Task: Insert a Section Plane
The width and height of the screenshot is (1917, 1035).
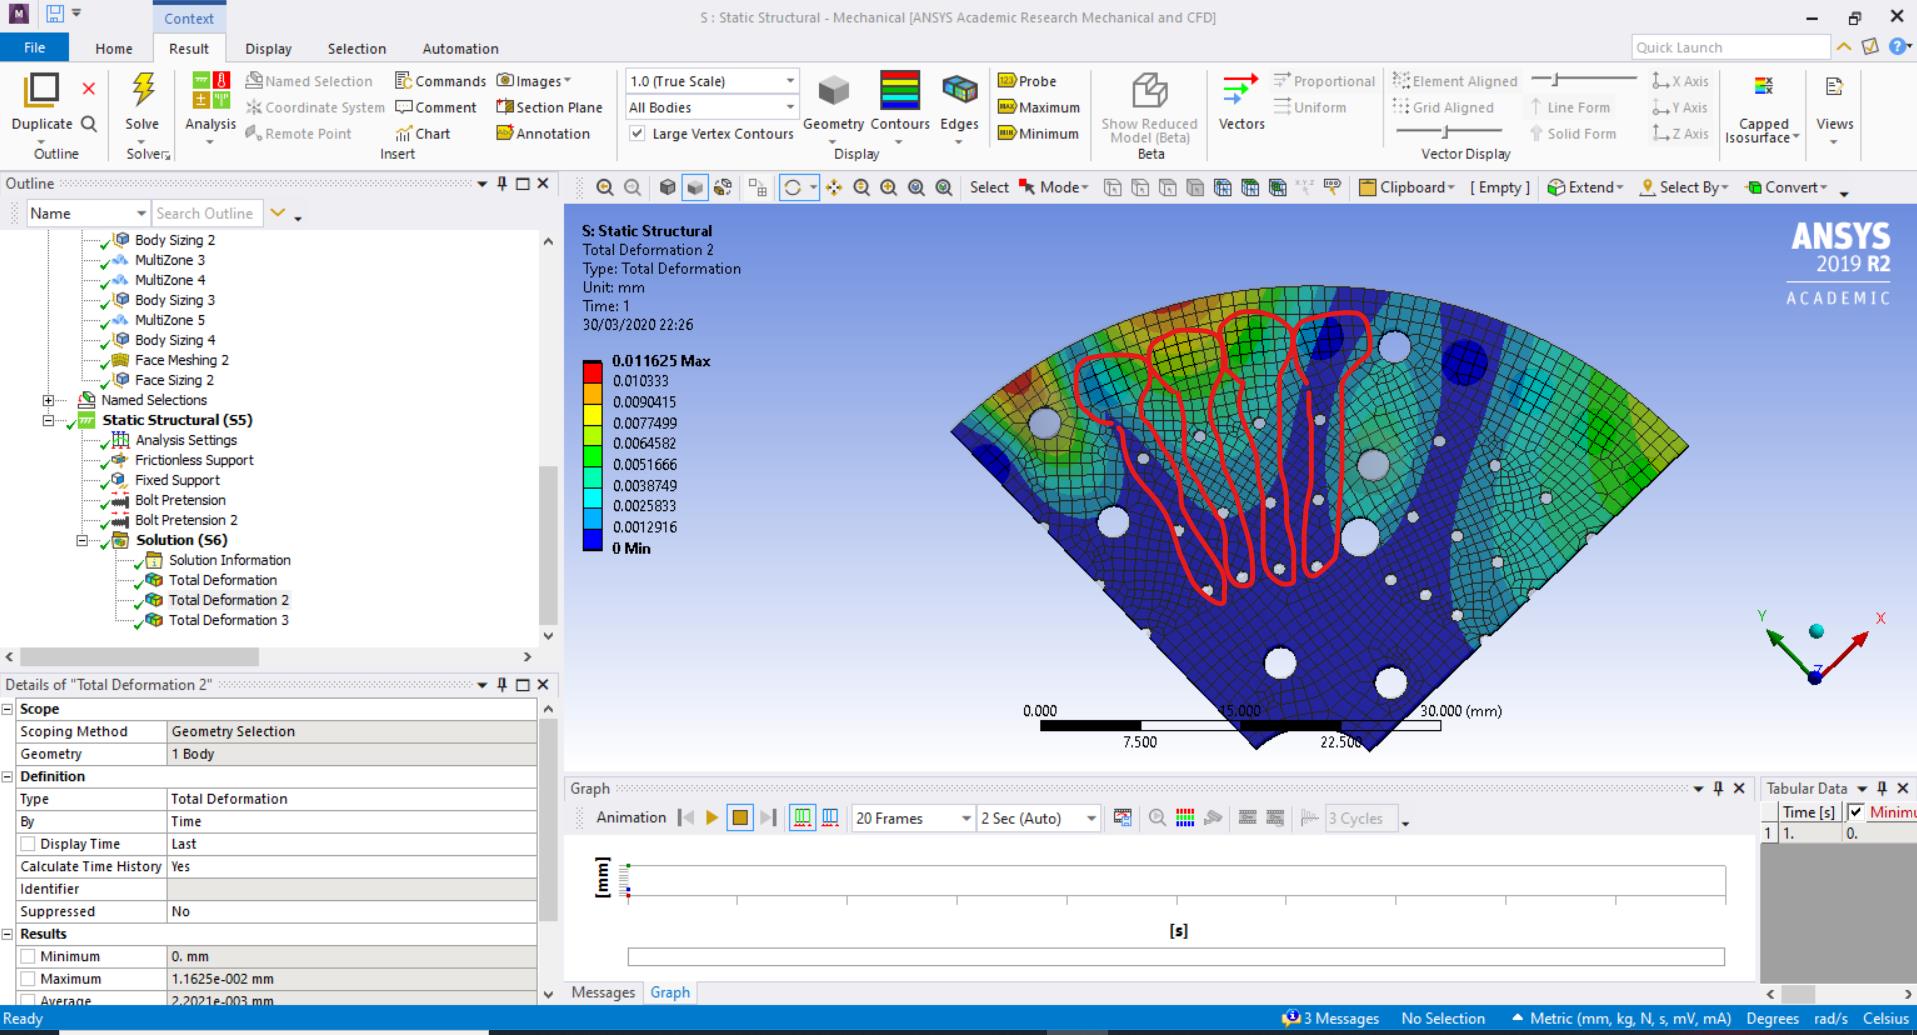Action: 549,107
